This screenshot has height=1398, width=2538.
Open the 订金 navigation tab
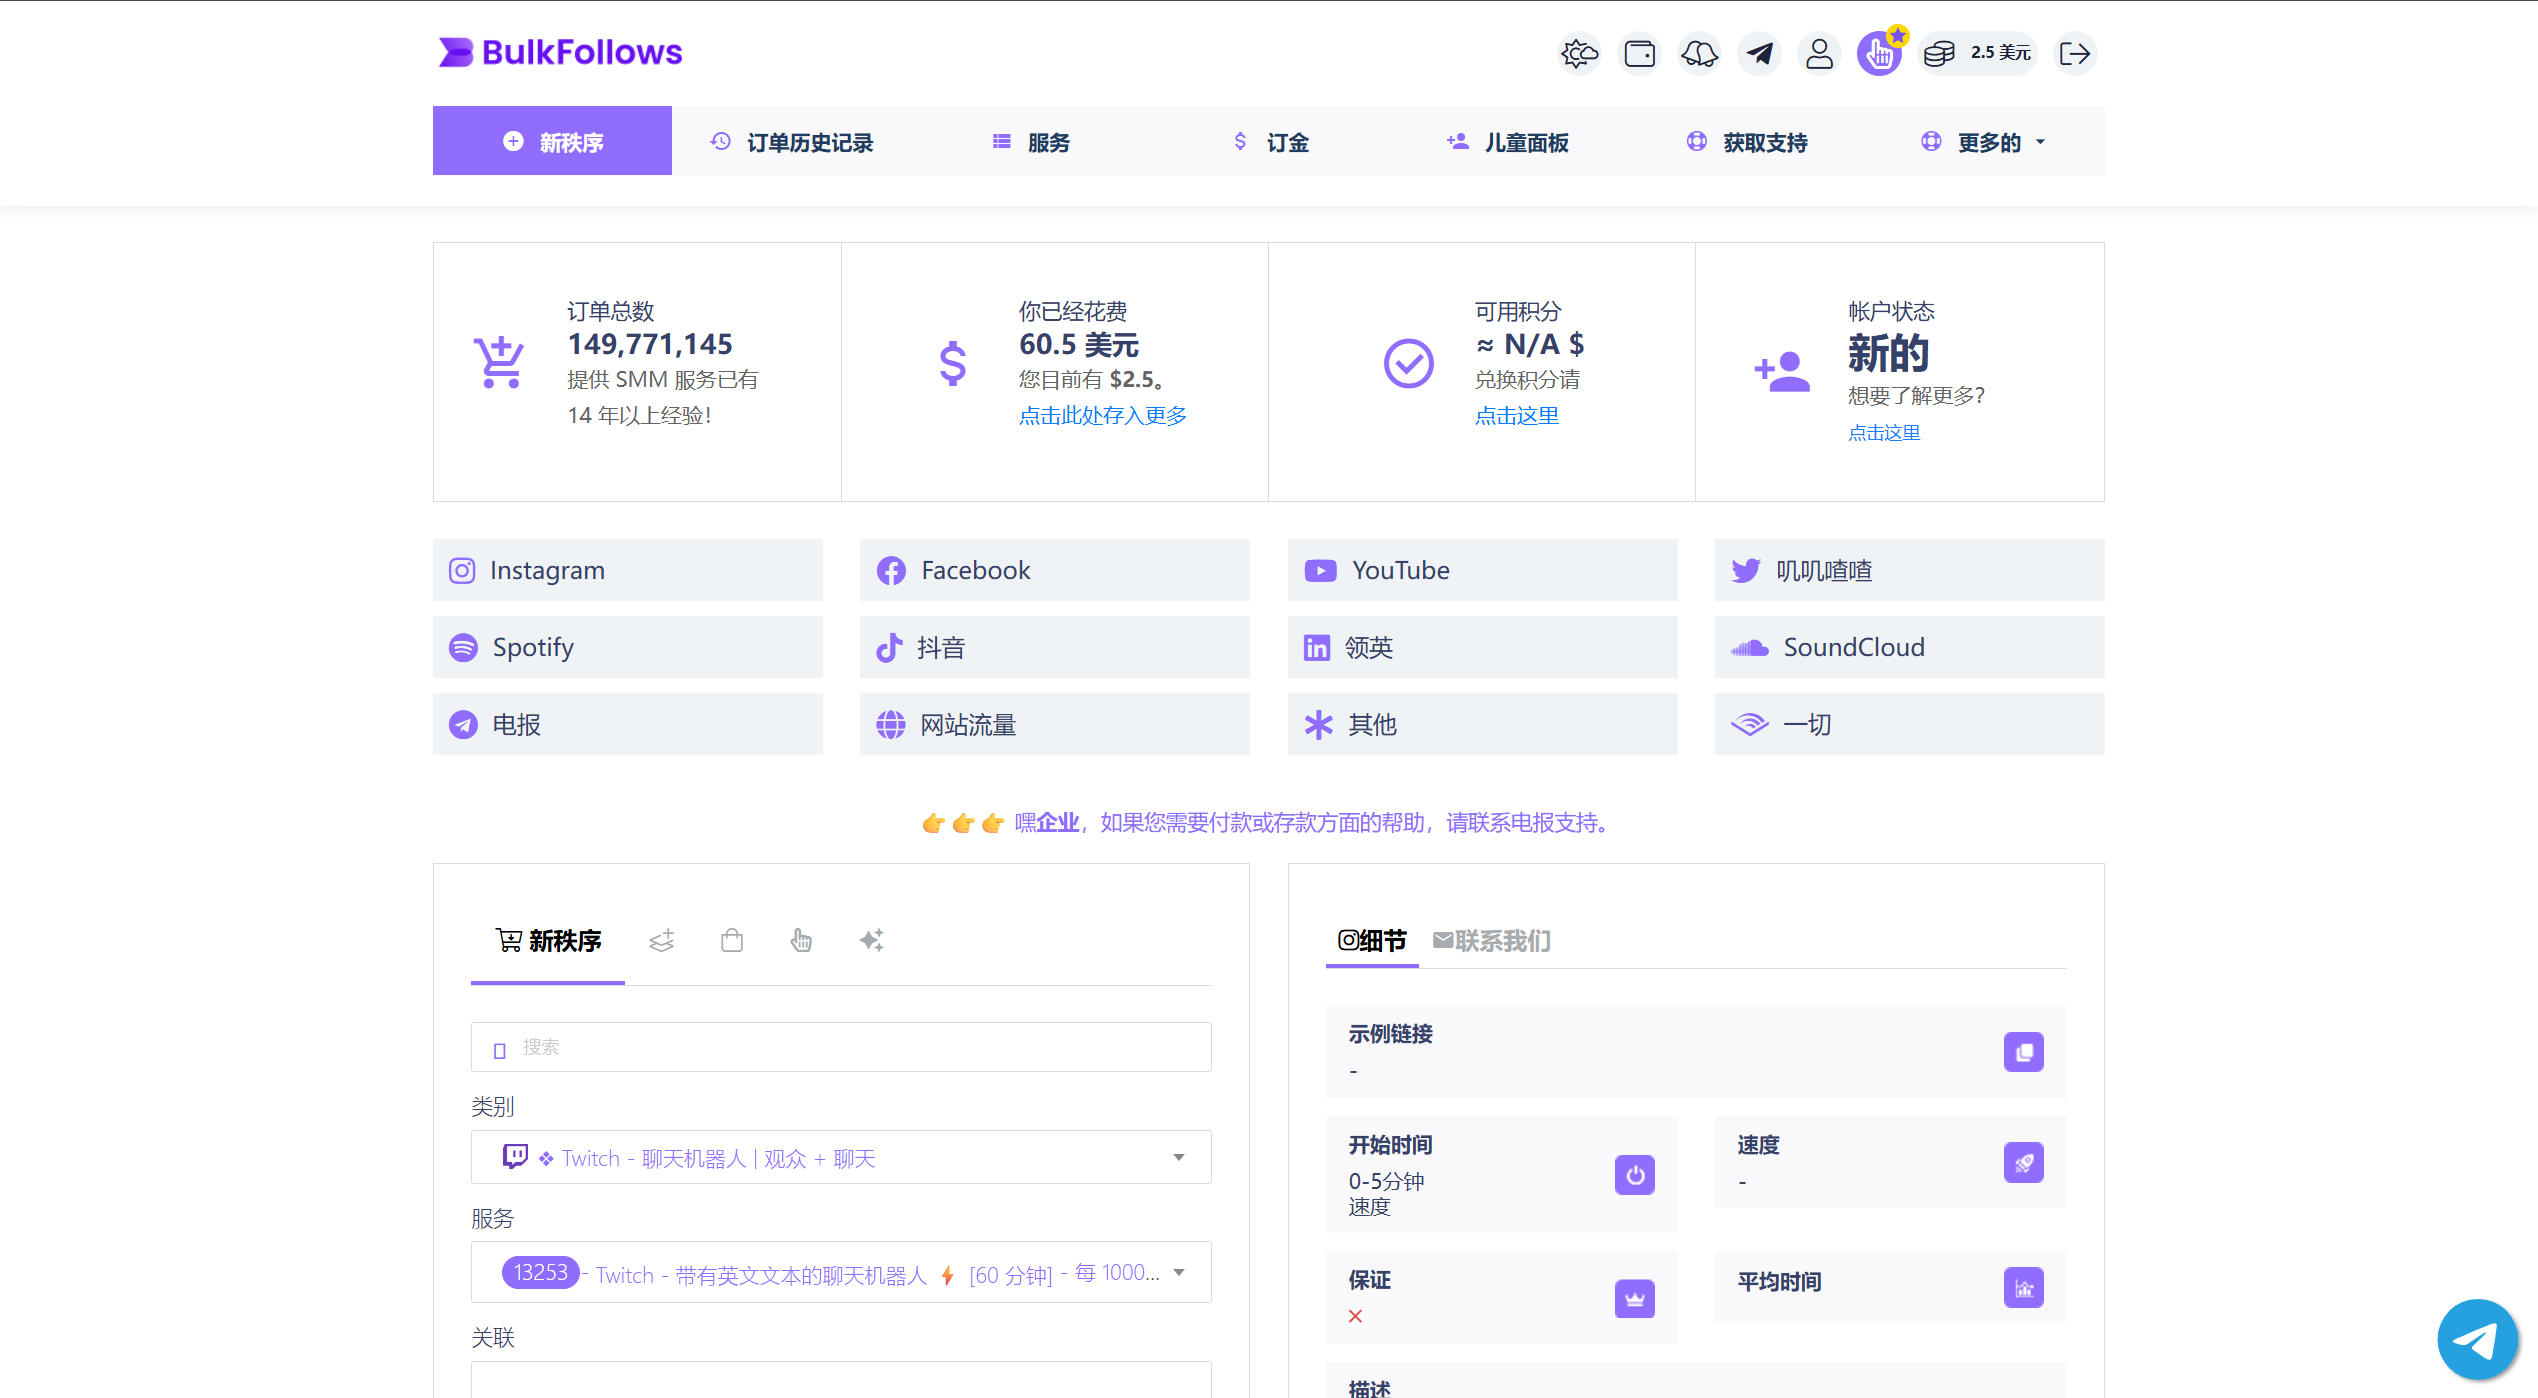tap(1269, 141)
